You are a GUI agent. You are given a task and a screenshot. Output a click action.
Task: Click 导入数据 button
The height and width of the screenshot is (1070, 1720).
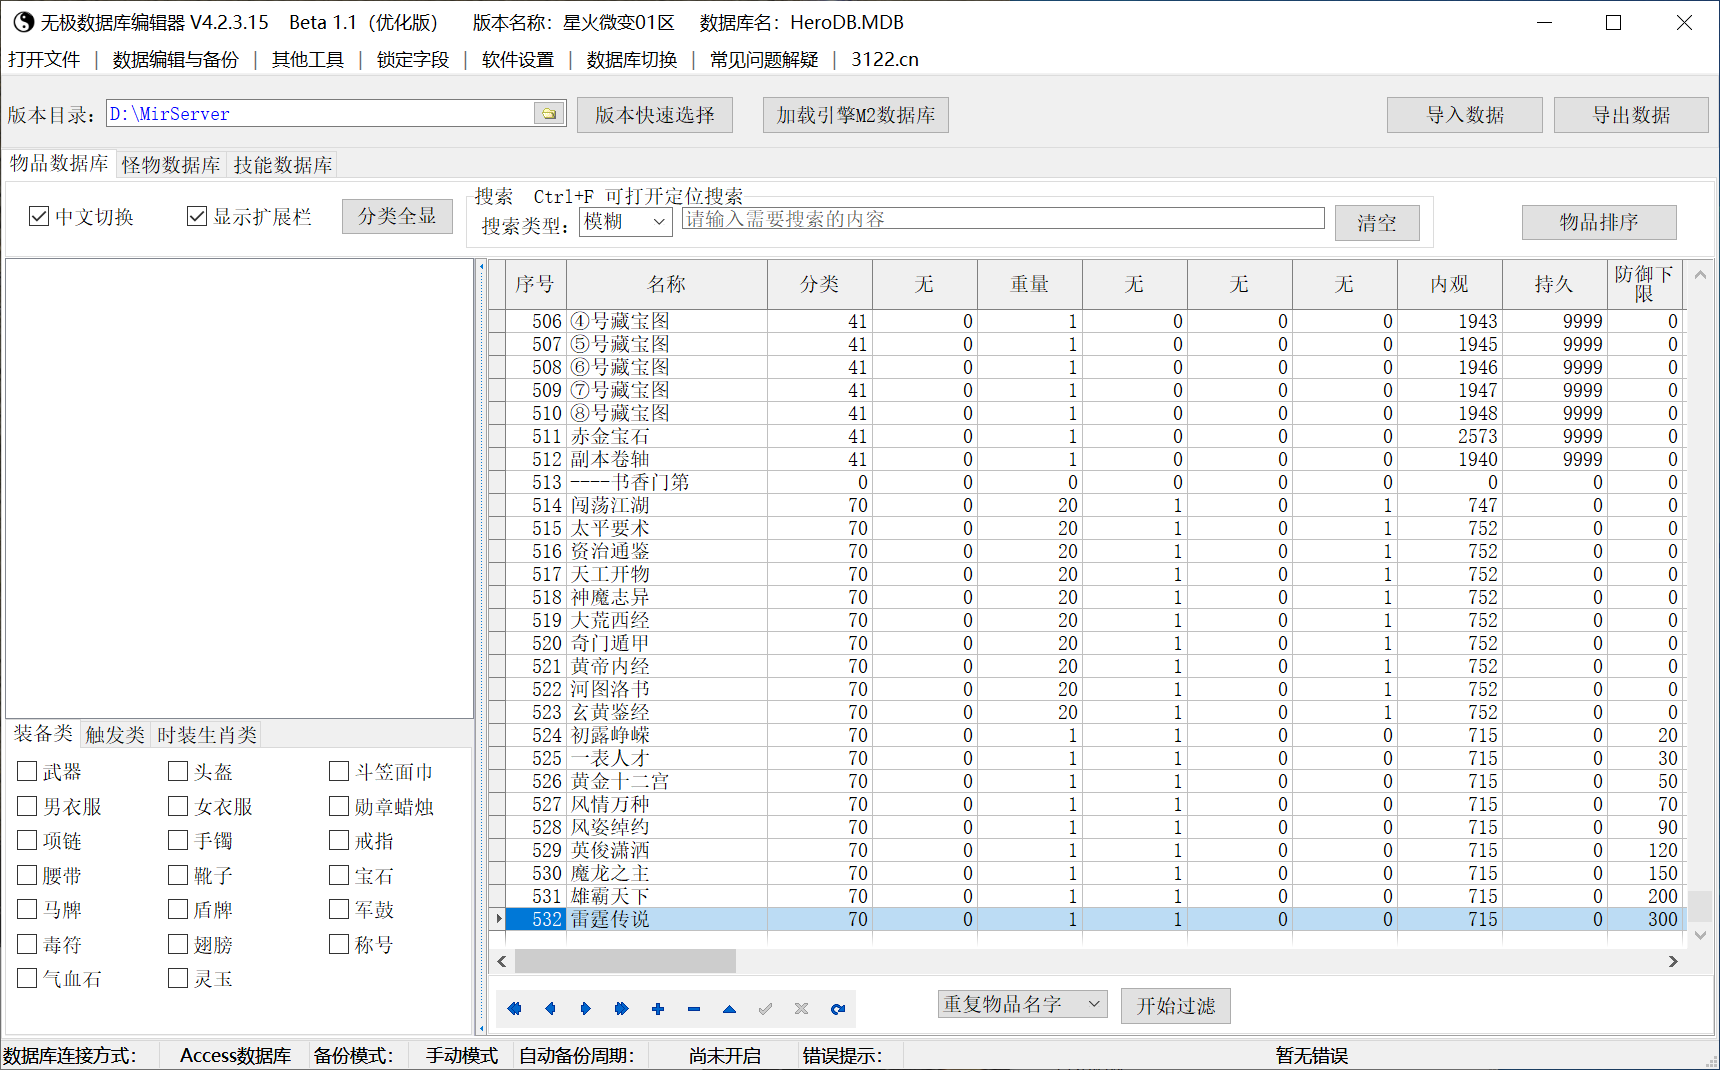tap(1465, 115)
